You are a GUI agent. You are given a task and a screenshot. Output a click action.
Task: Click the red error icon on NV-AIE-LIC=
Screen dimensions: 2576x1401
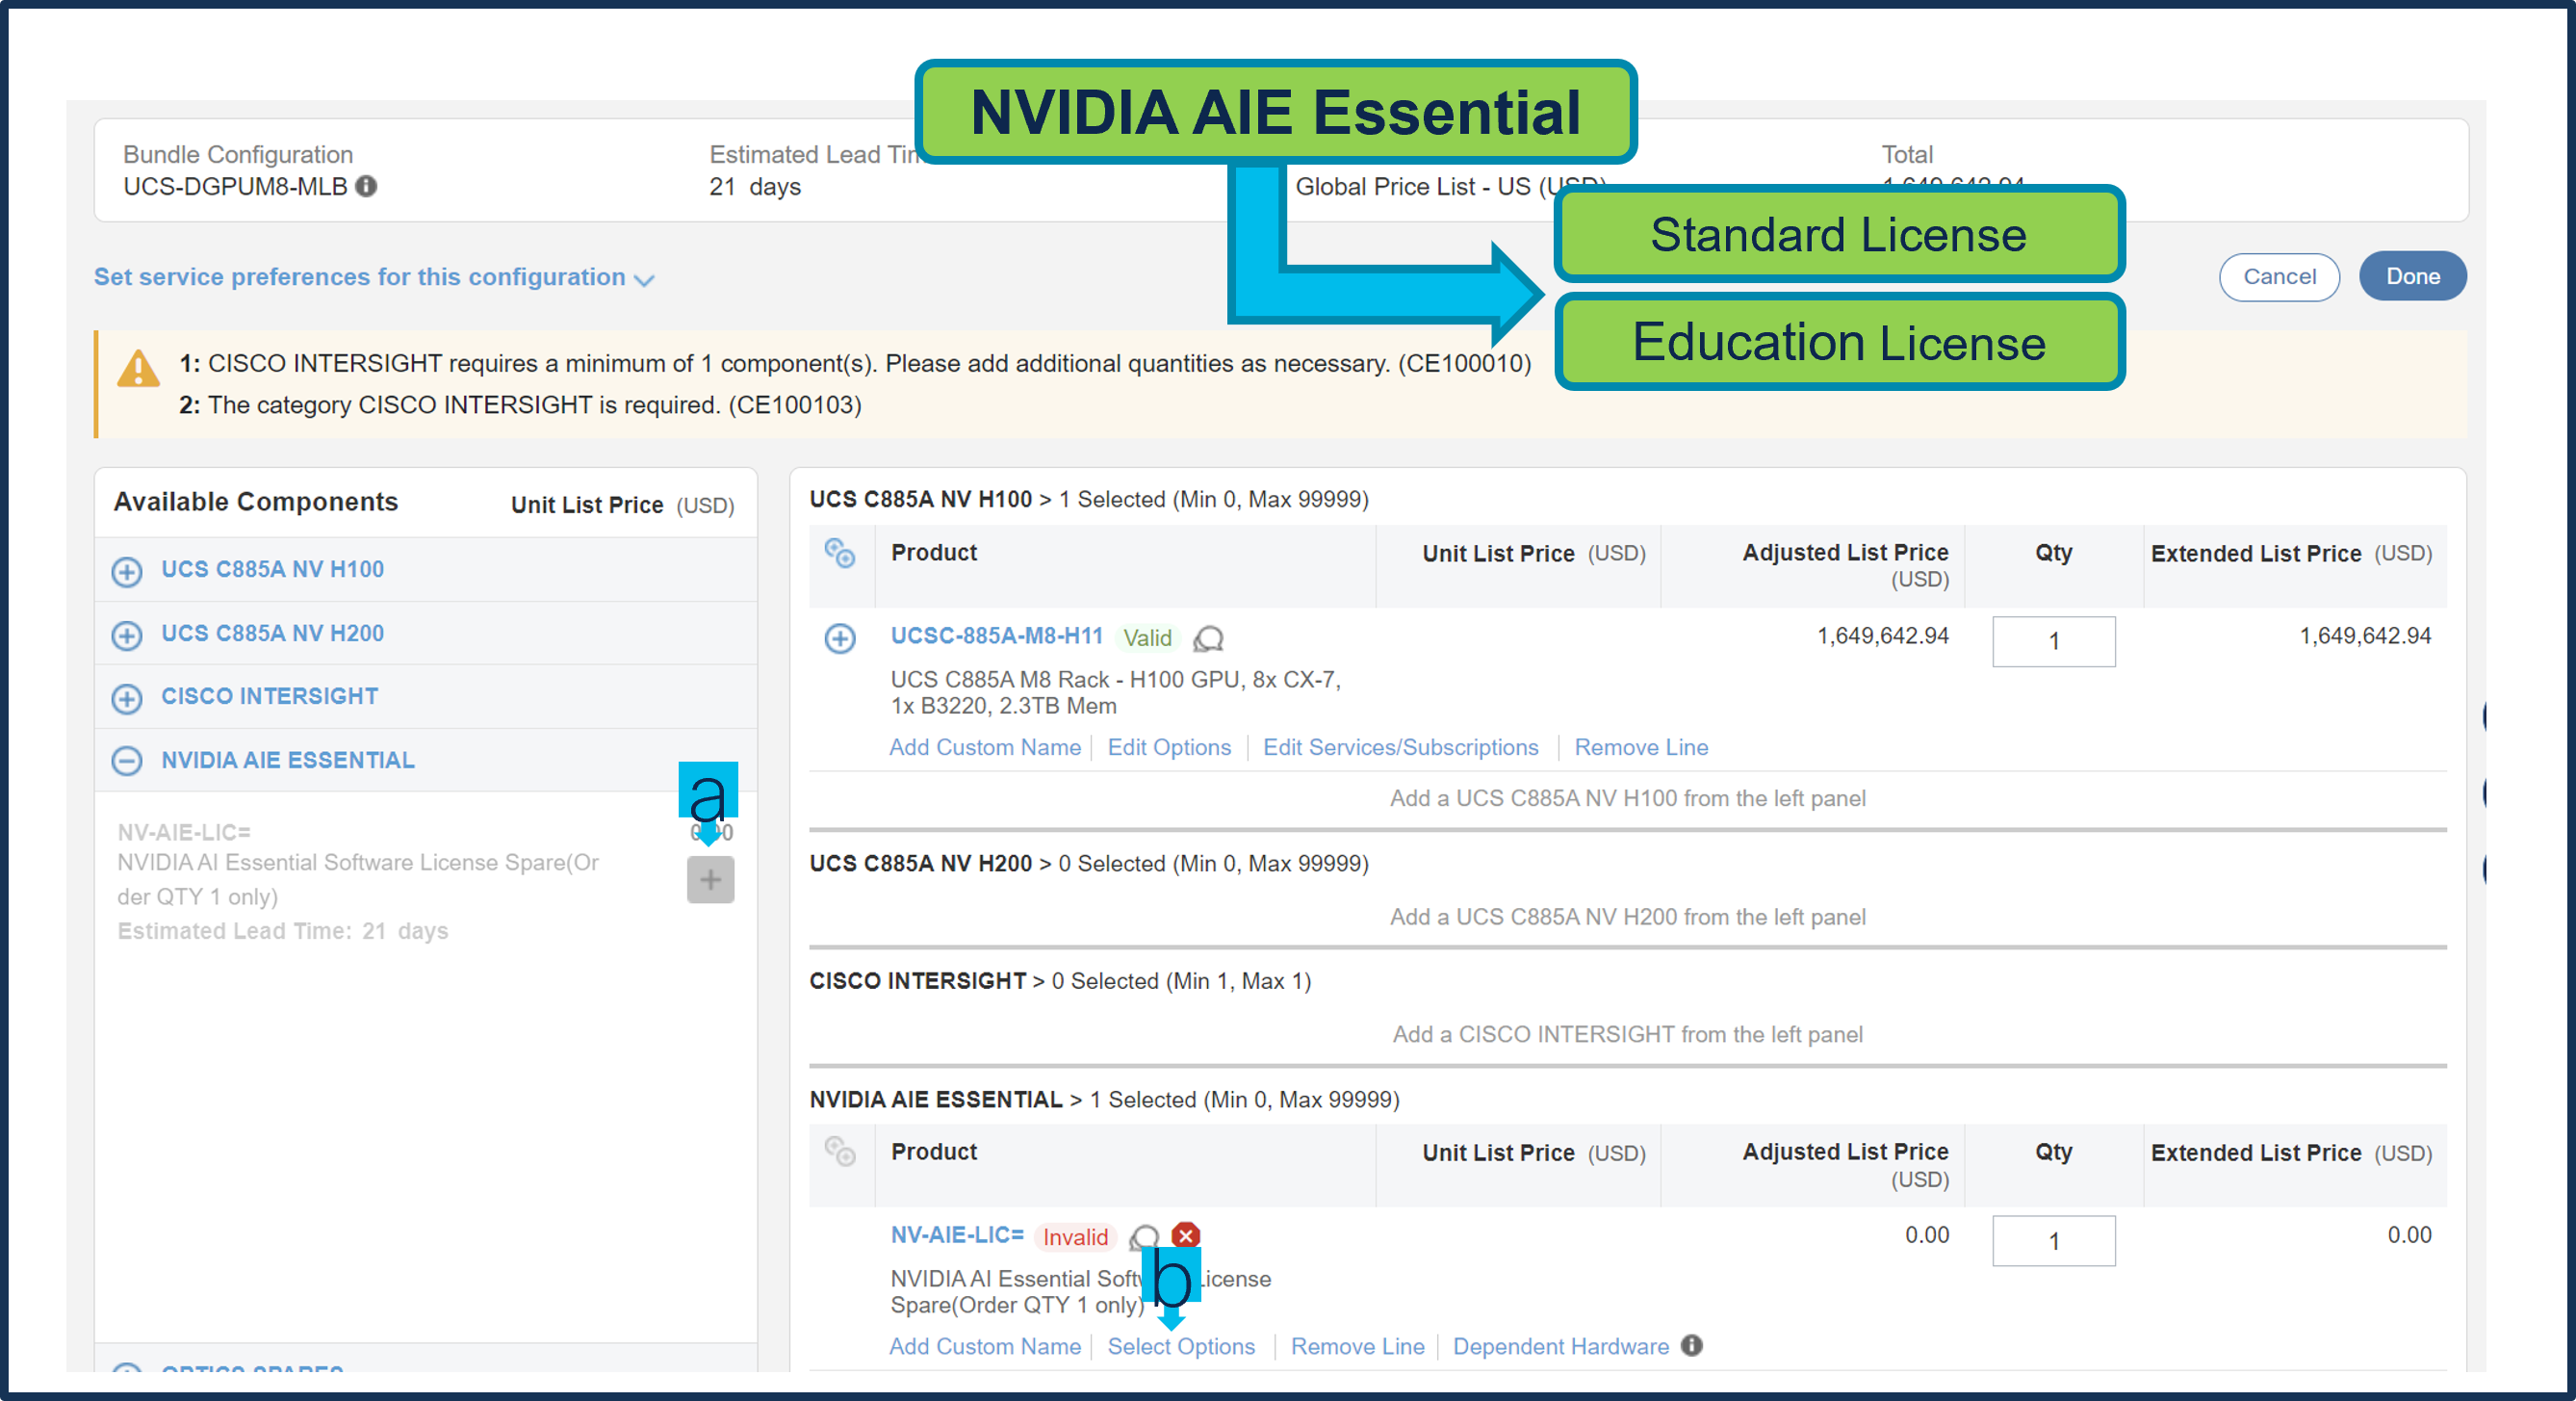pos(1186,1235)
